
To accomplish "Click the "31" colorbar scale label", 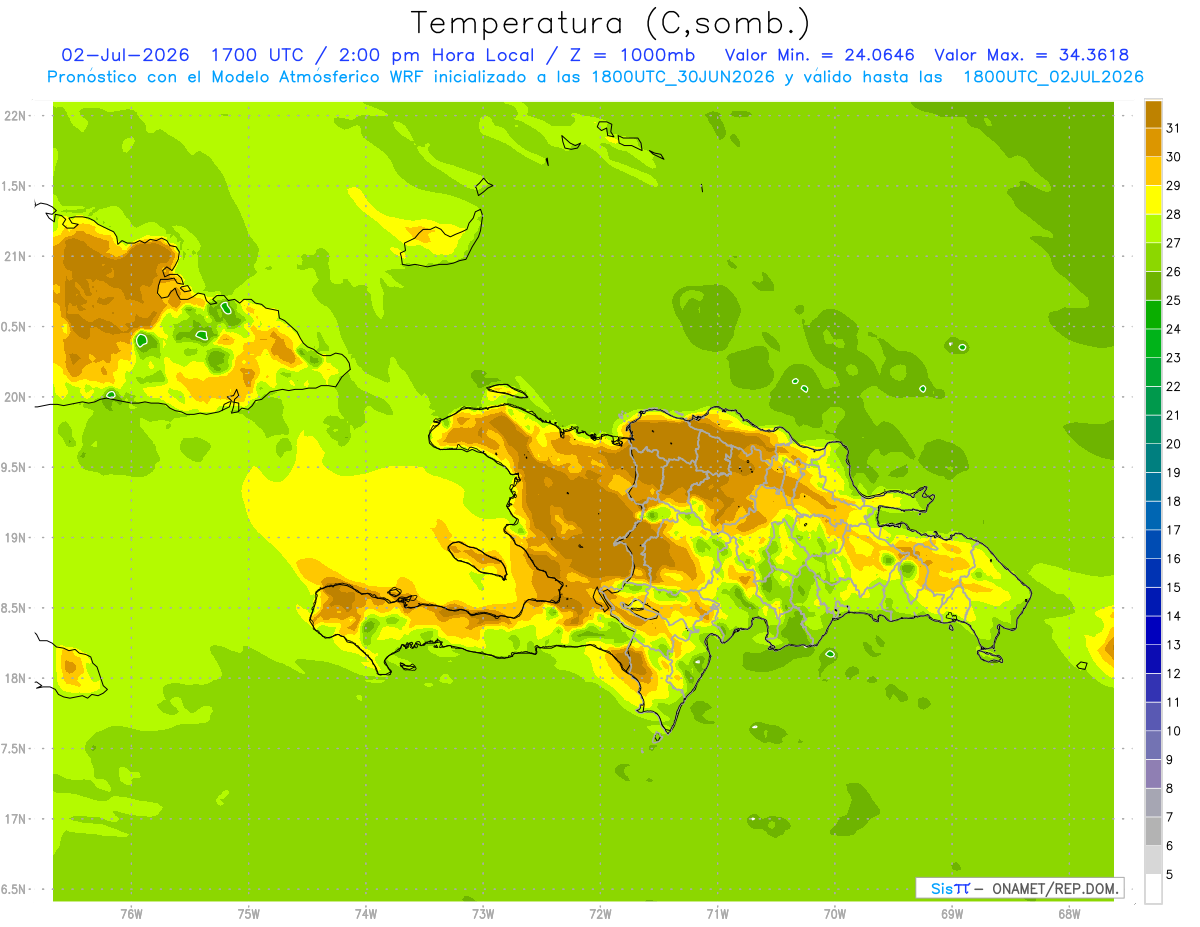I will point(1173,128).
